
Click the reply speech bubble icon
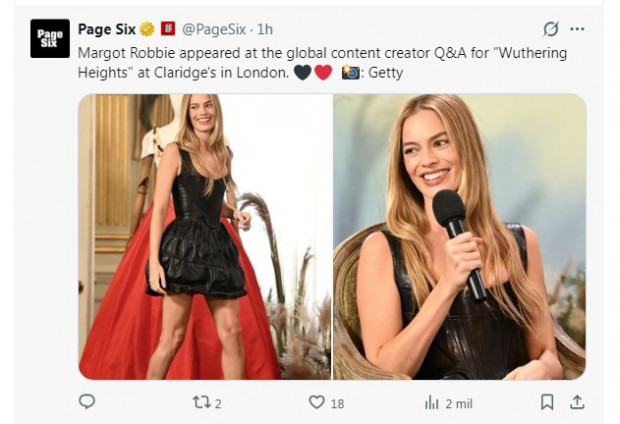pos(87,402)
